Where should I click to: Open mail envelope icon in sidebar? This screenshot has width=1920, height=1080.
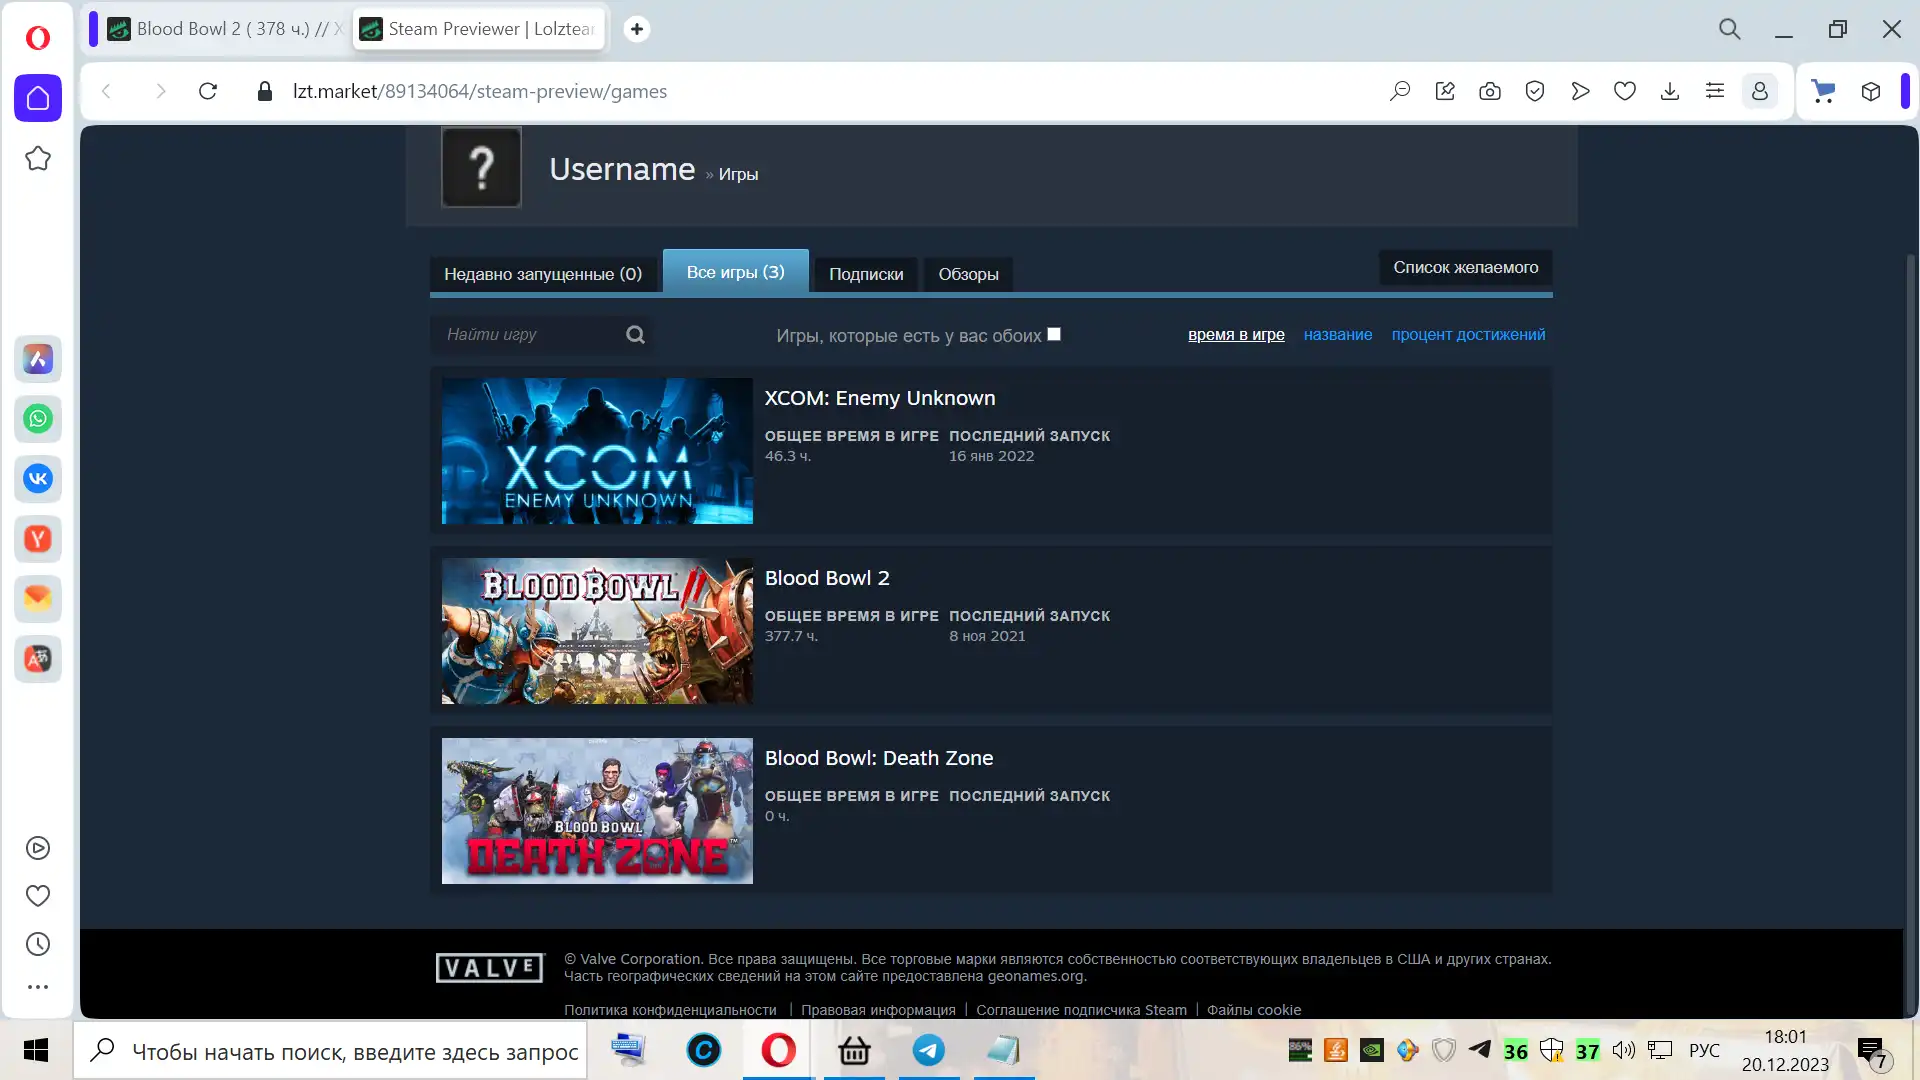[x=38, y=599]
